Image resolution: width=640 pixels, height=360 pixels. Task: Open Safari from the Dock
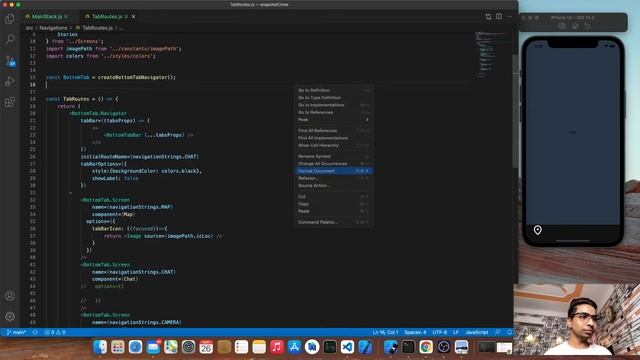pyautogui.click(x=135, y=347)
